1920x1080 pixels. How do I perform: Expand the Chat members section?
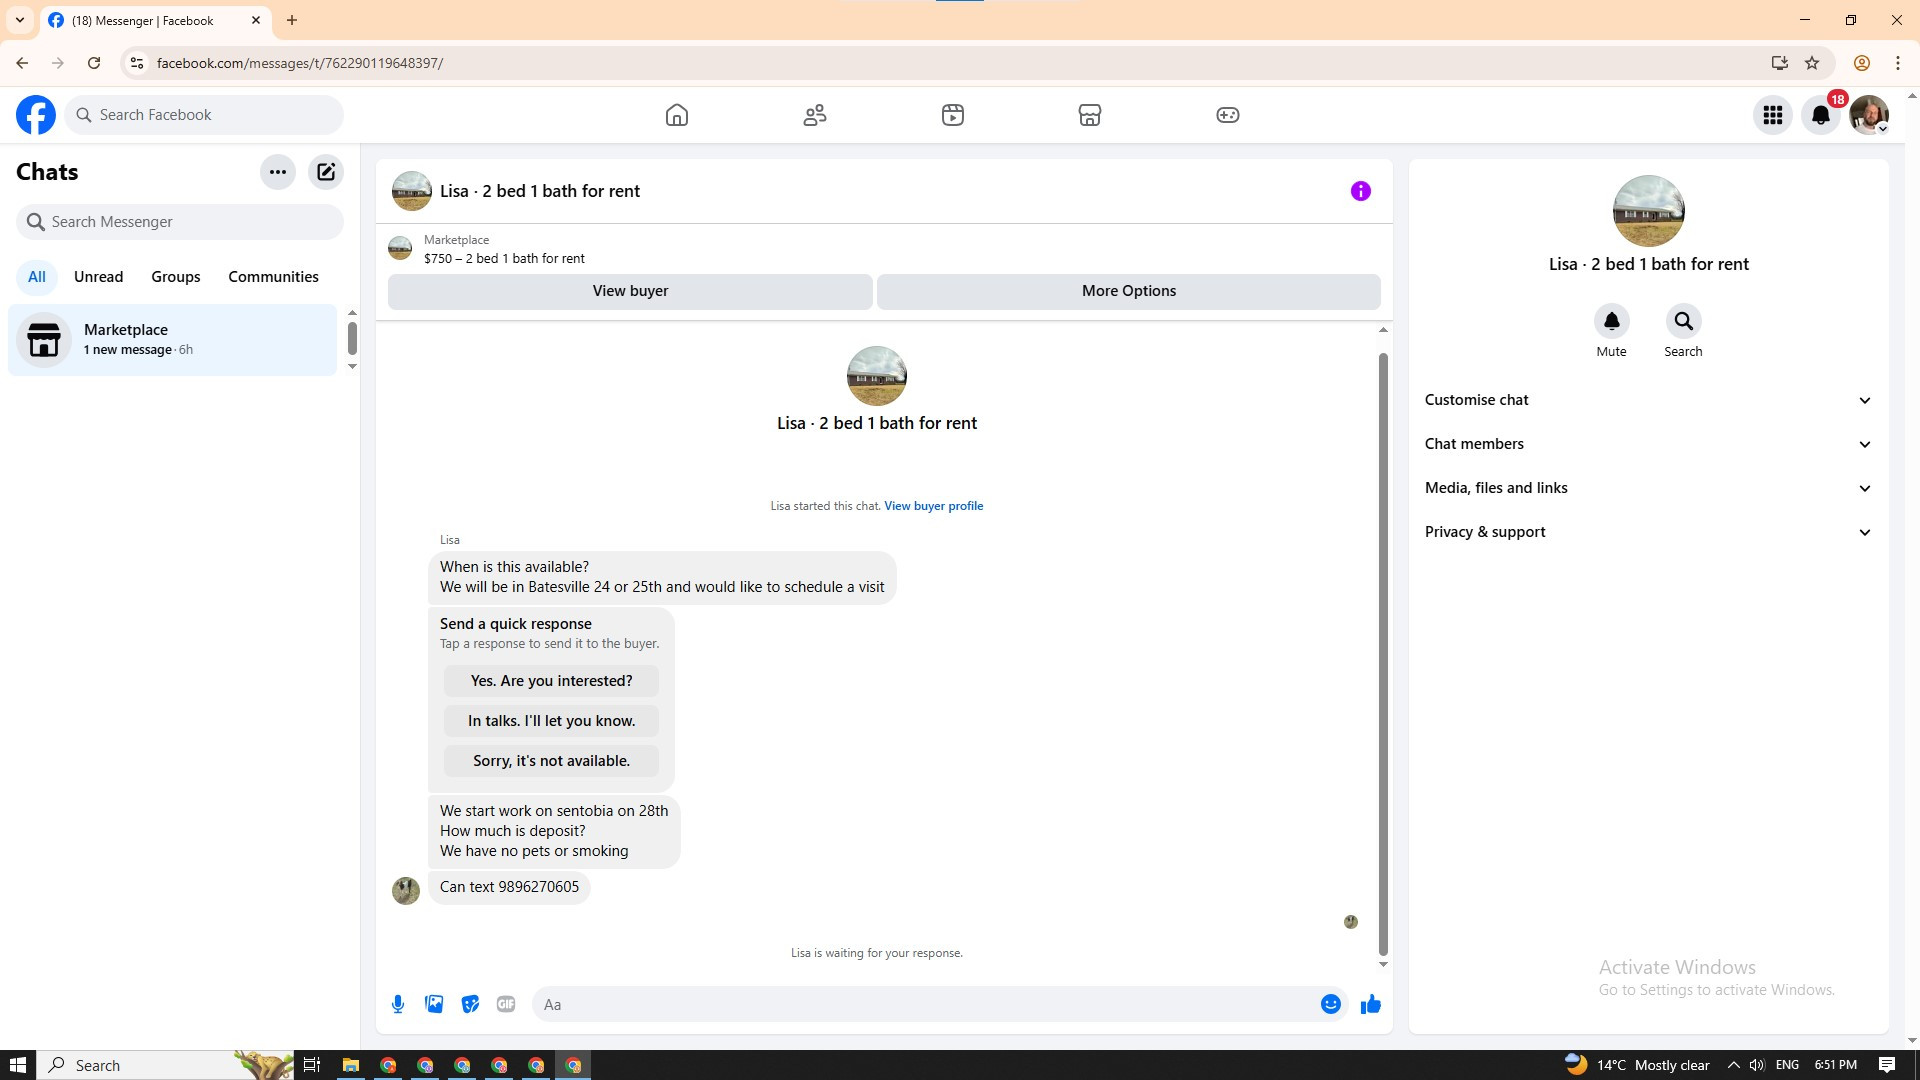1648,444
